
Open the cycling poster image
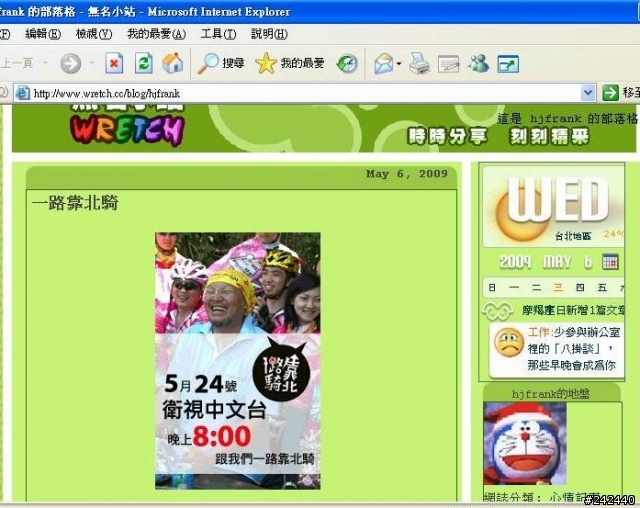tap(238, 361)
